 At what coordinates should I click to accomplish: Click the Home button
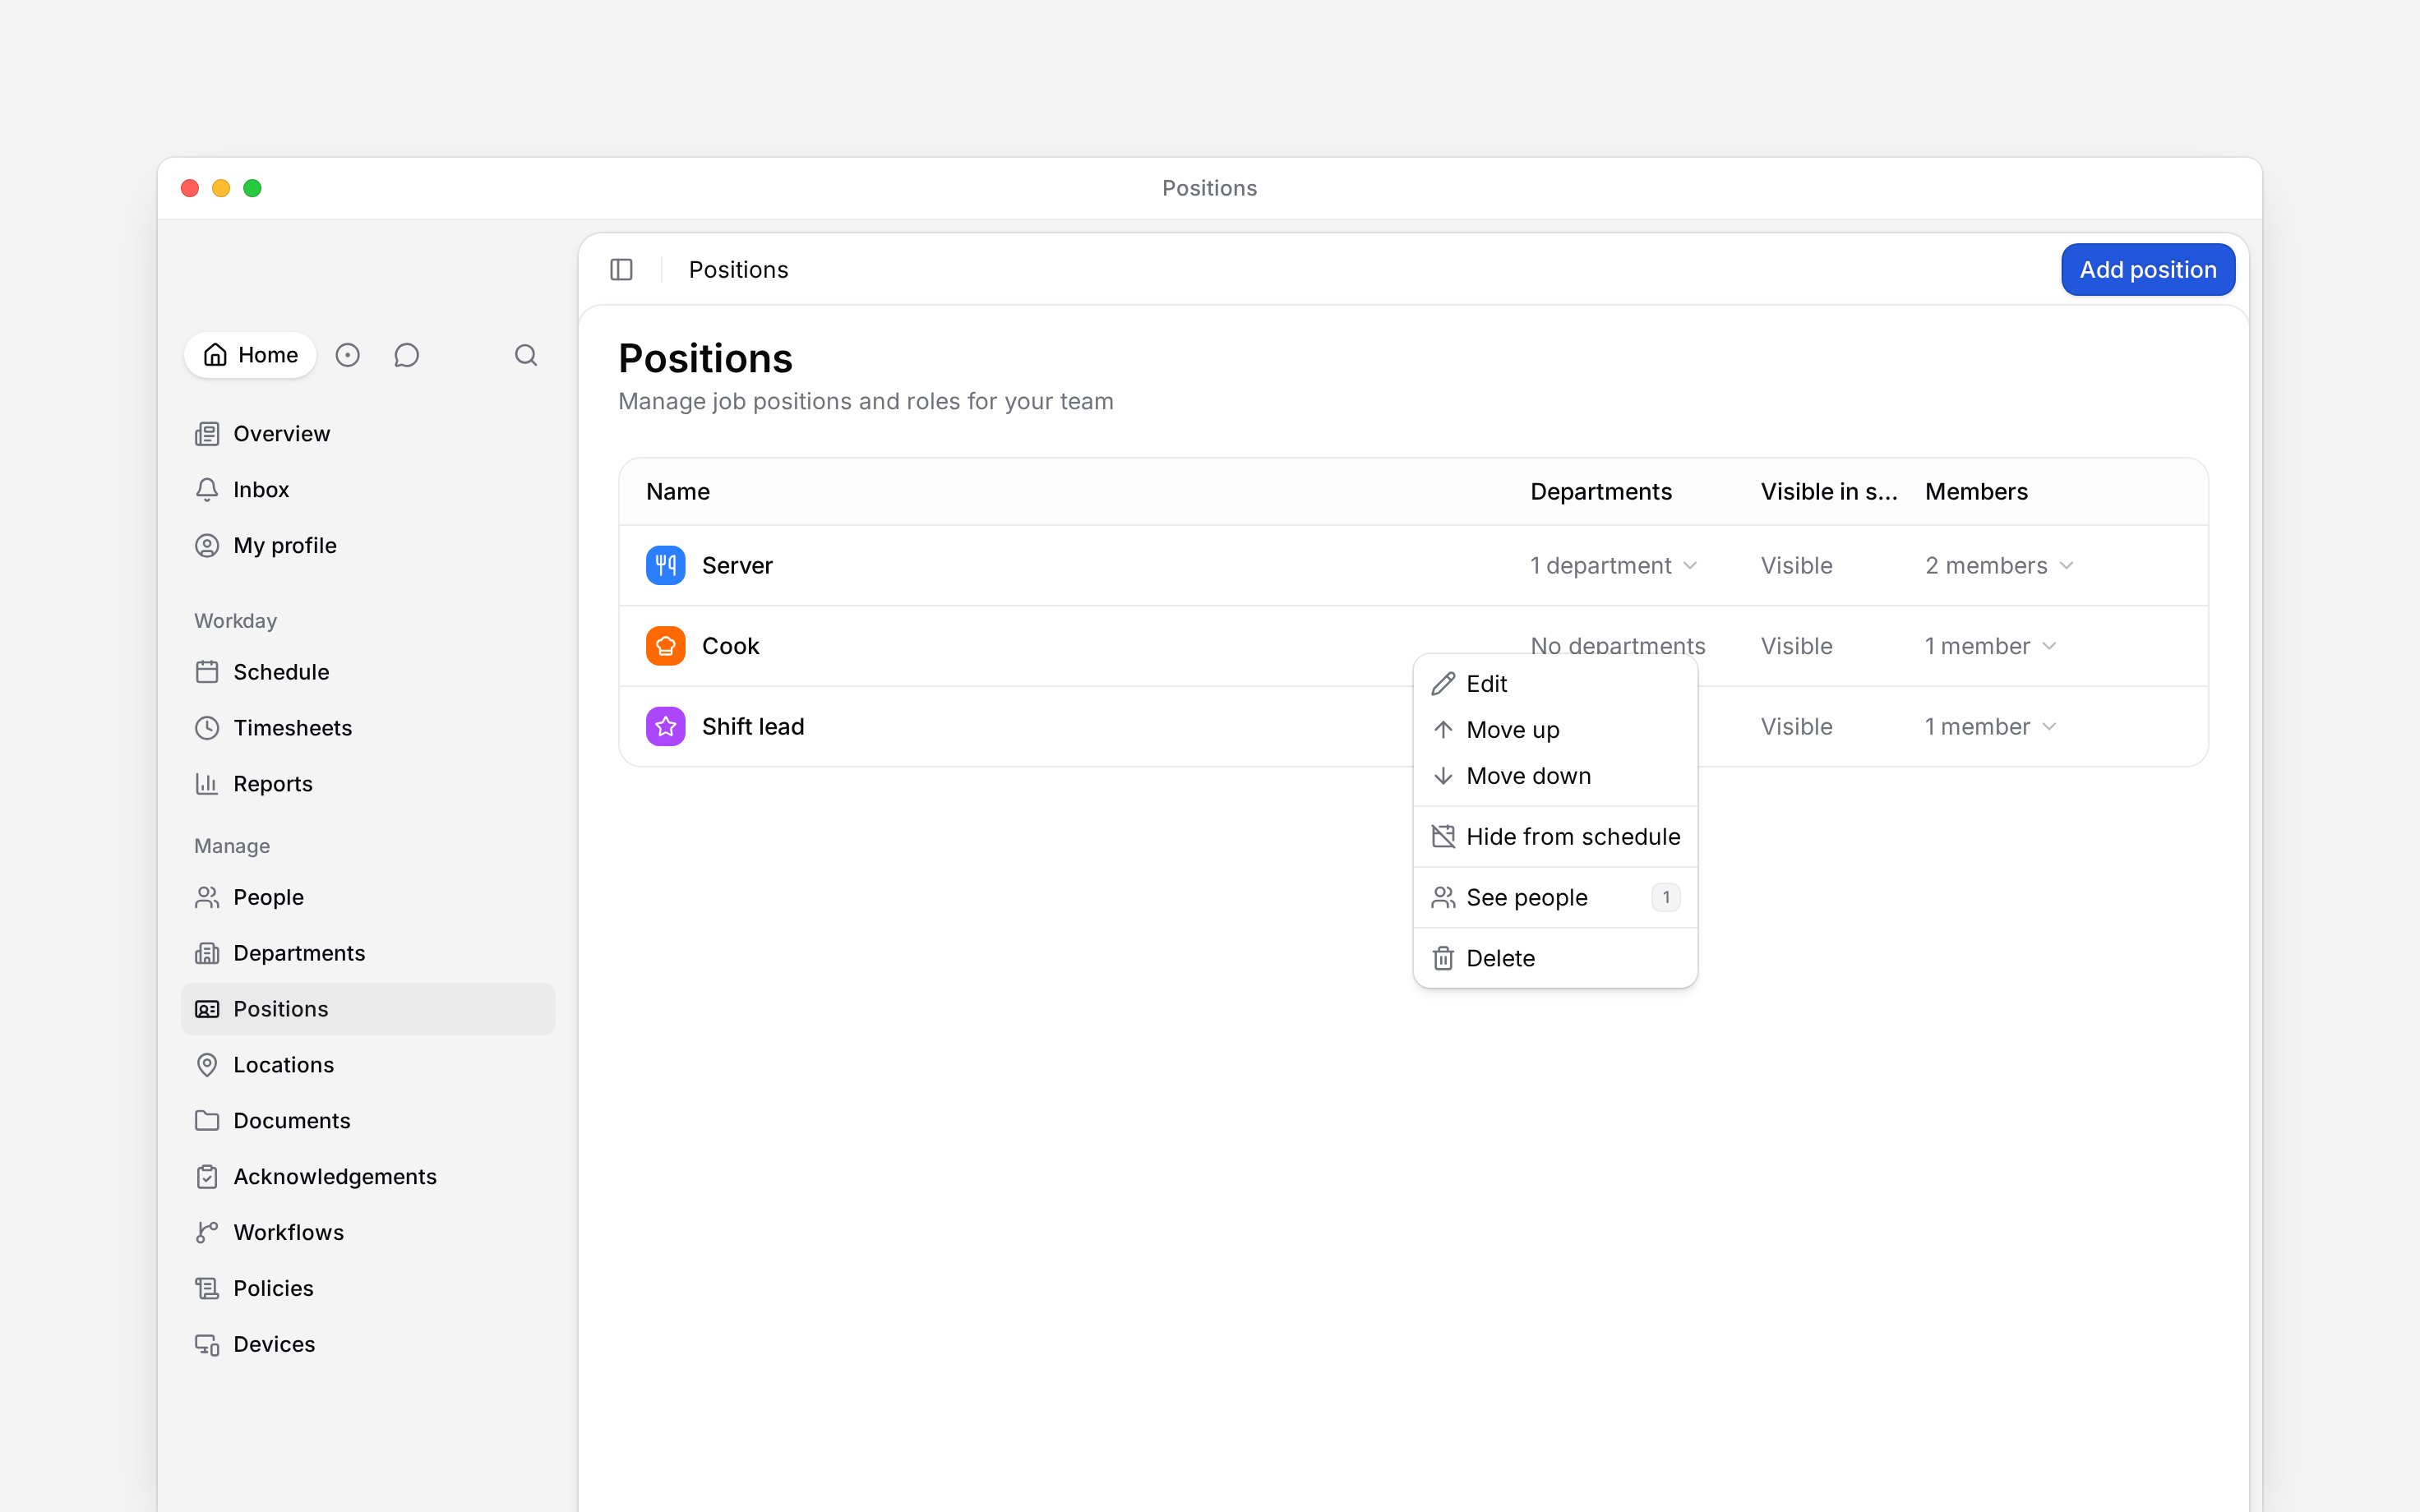pyautogui.click(x=250, y=355)
